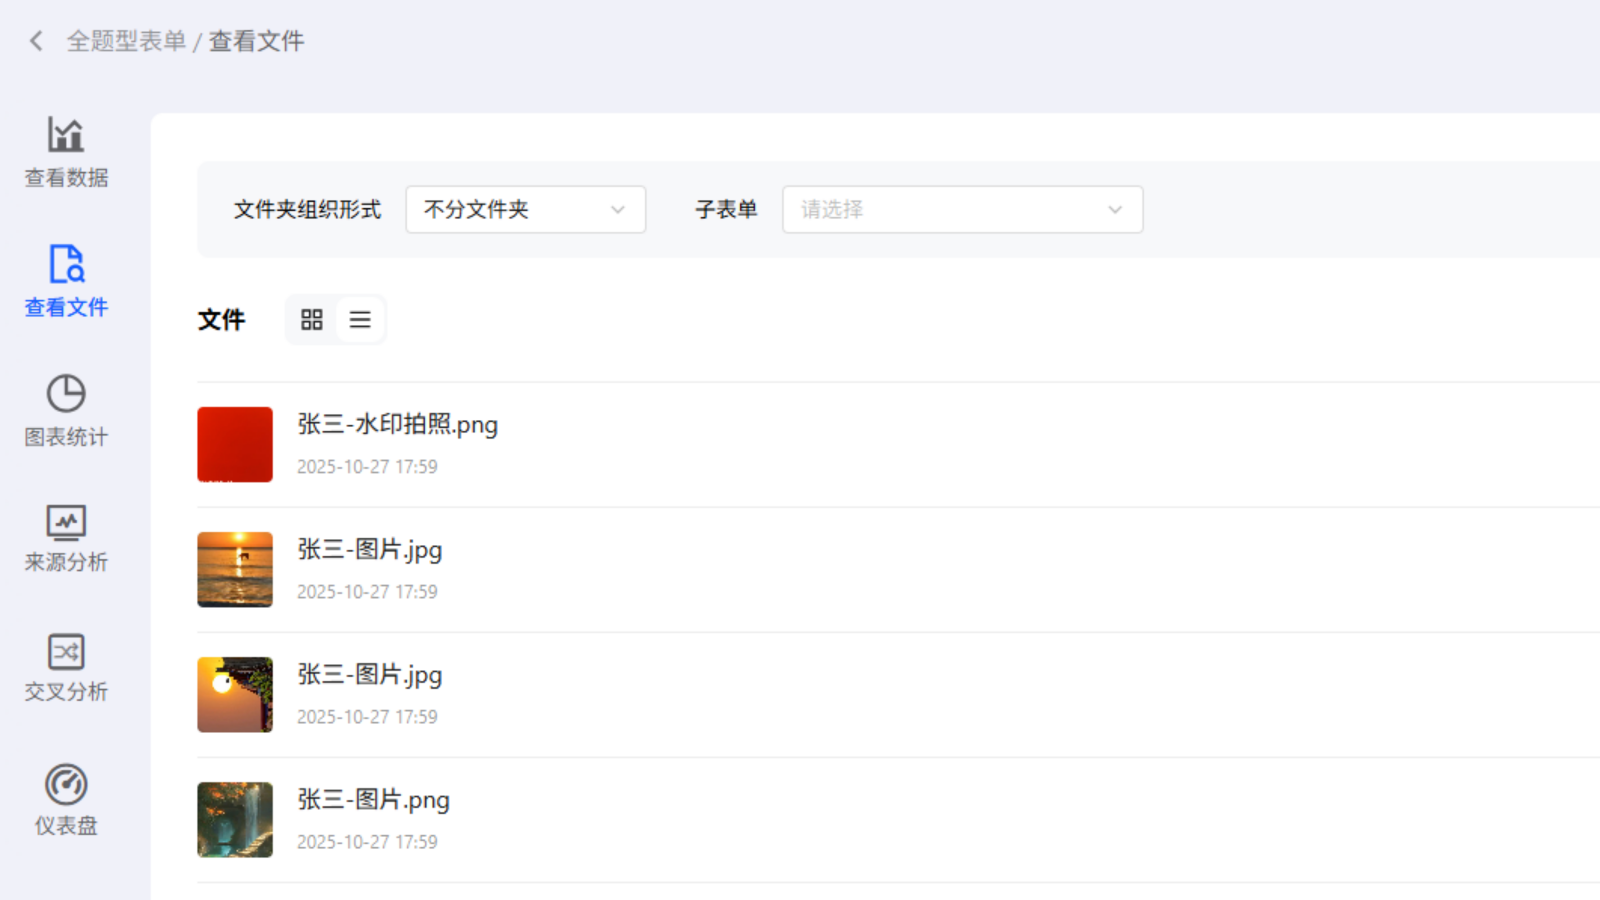Click the waterfall forest image thumbnail
Image resolution: width=1600 pixels, height=900 pixels.
235,820
